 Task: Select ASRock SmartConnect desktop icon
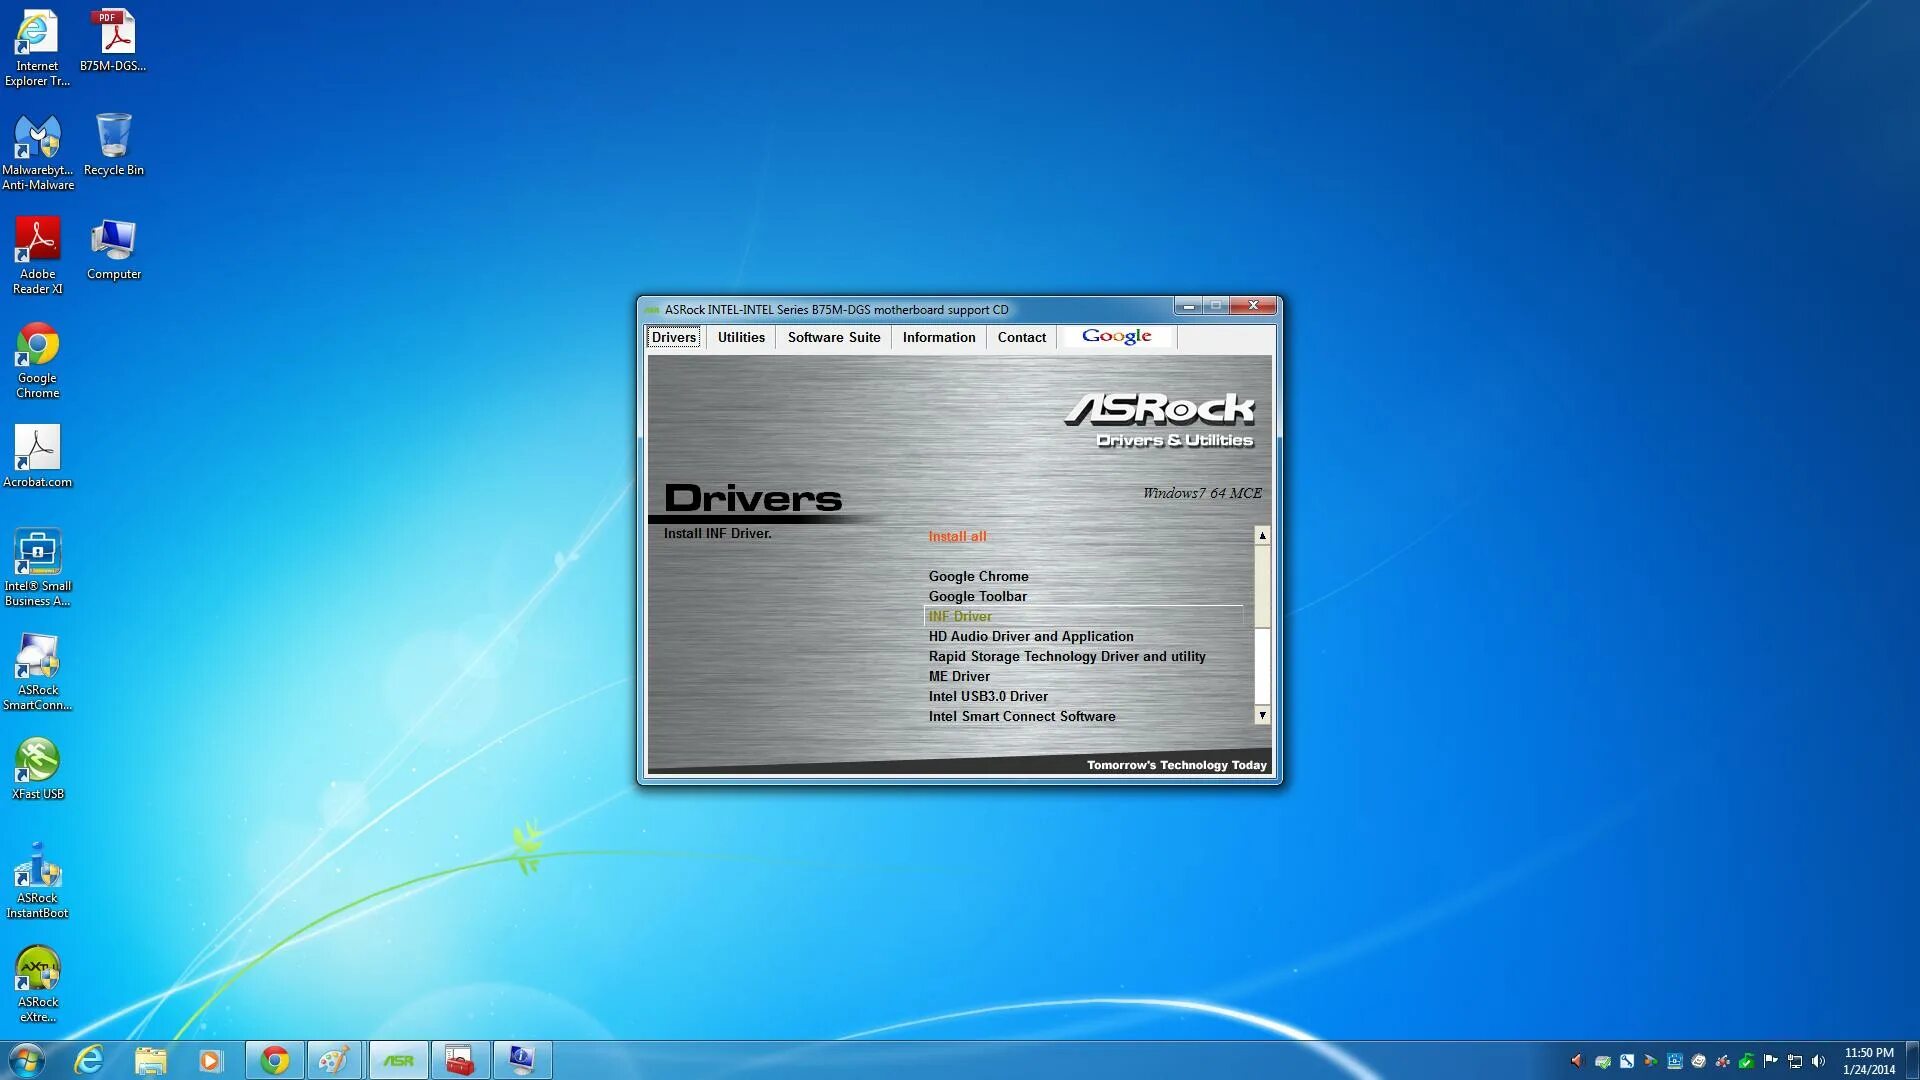(37, 672)
